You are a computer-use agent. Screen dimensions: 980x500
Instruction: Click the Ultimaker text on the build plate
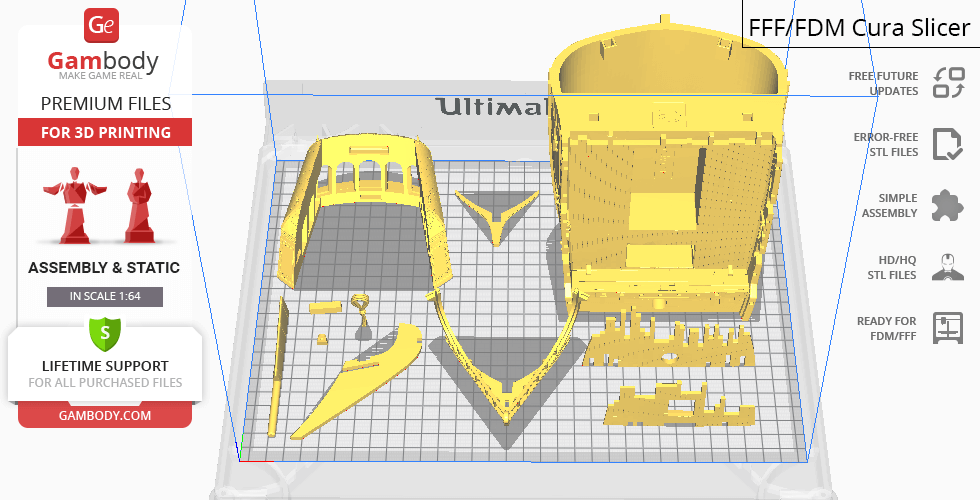[x=490, y=107]
